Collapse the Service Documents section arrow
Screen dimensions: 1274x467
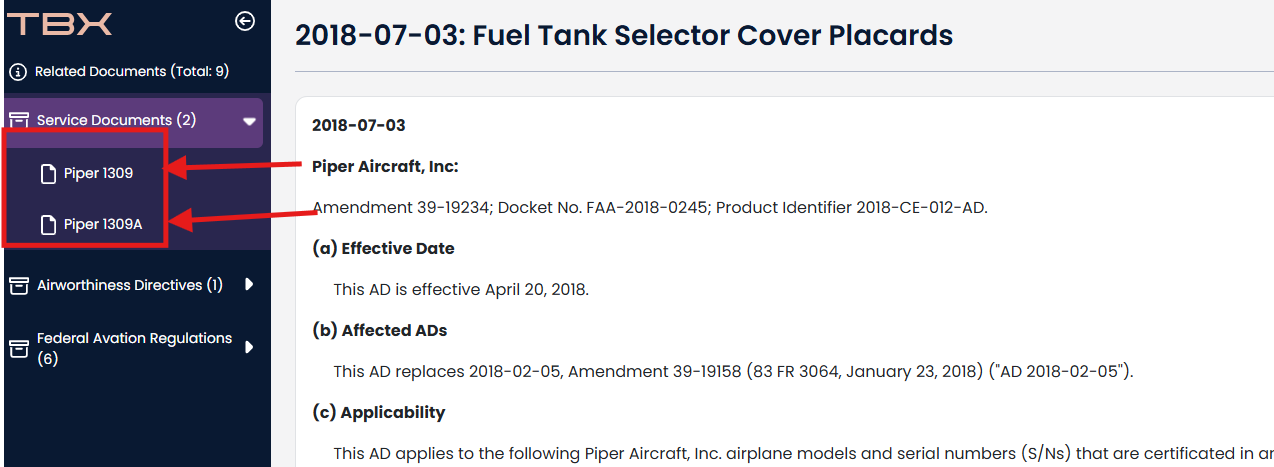[249, 121]
